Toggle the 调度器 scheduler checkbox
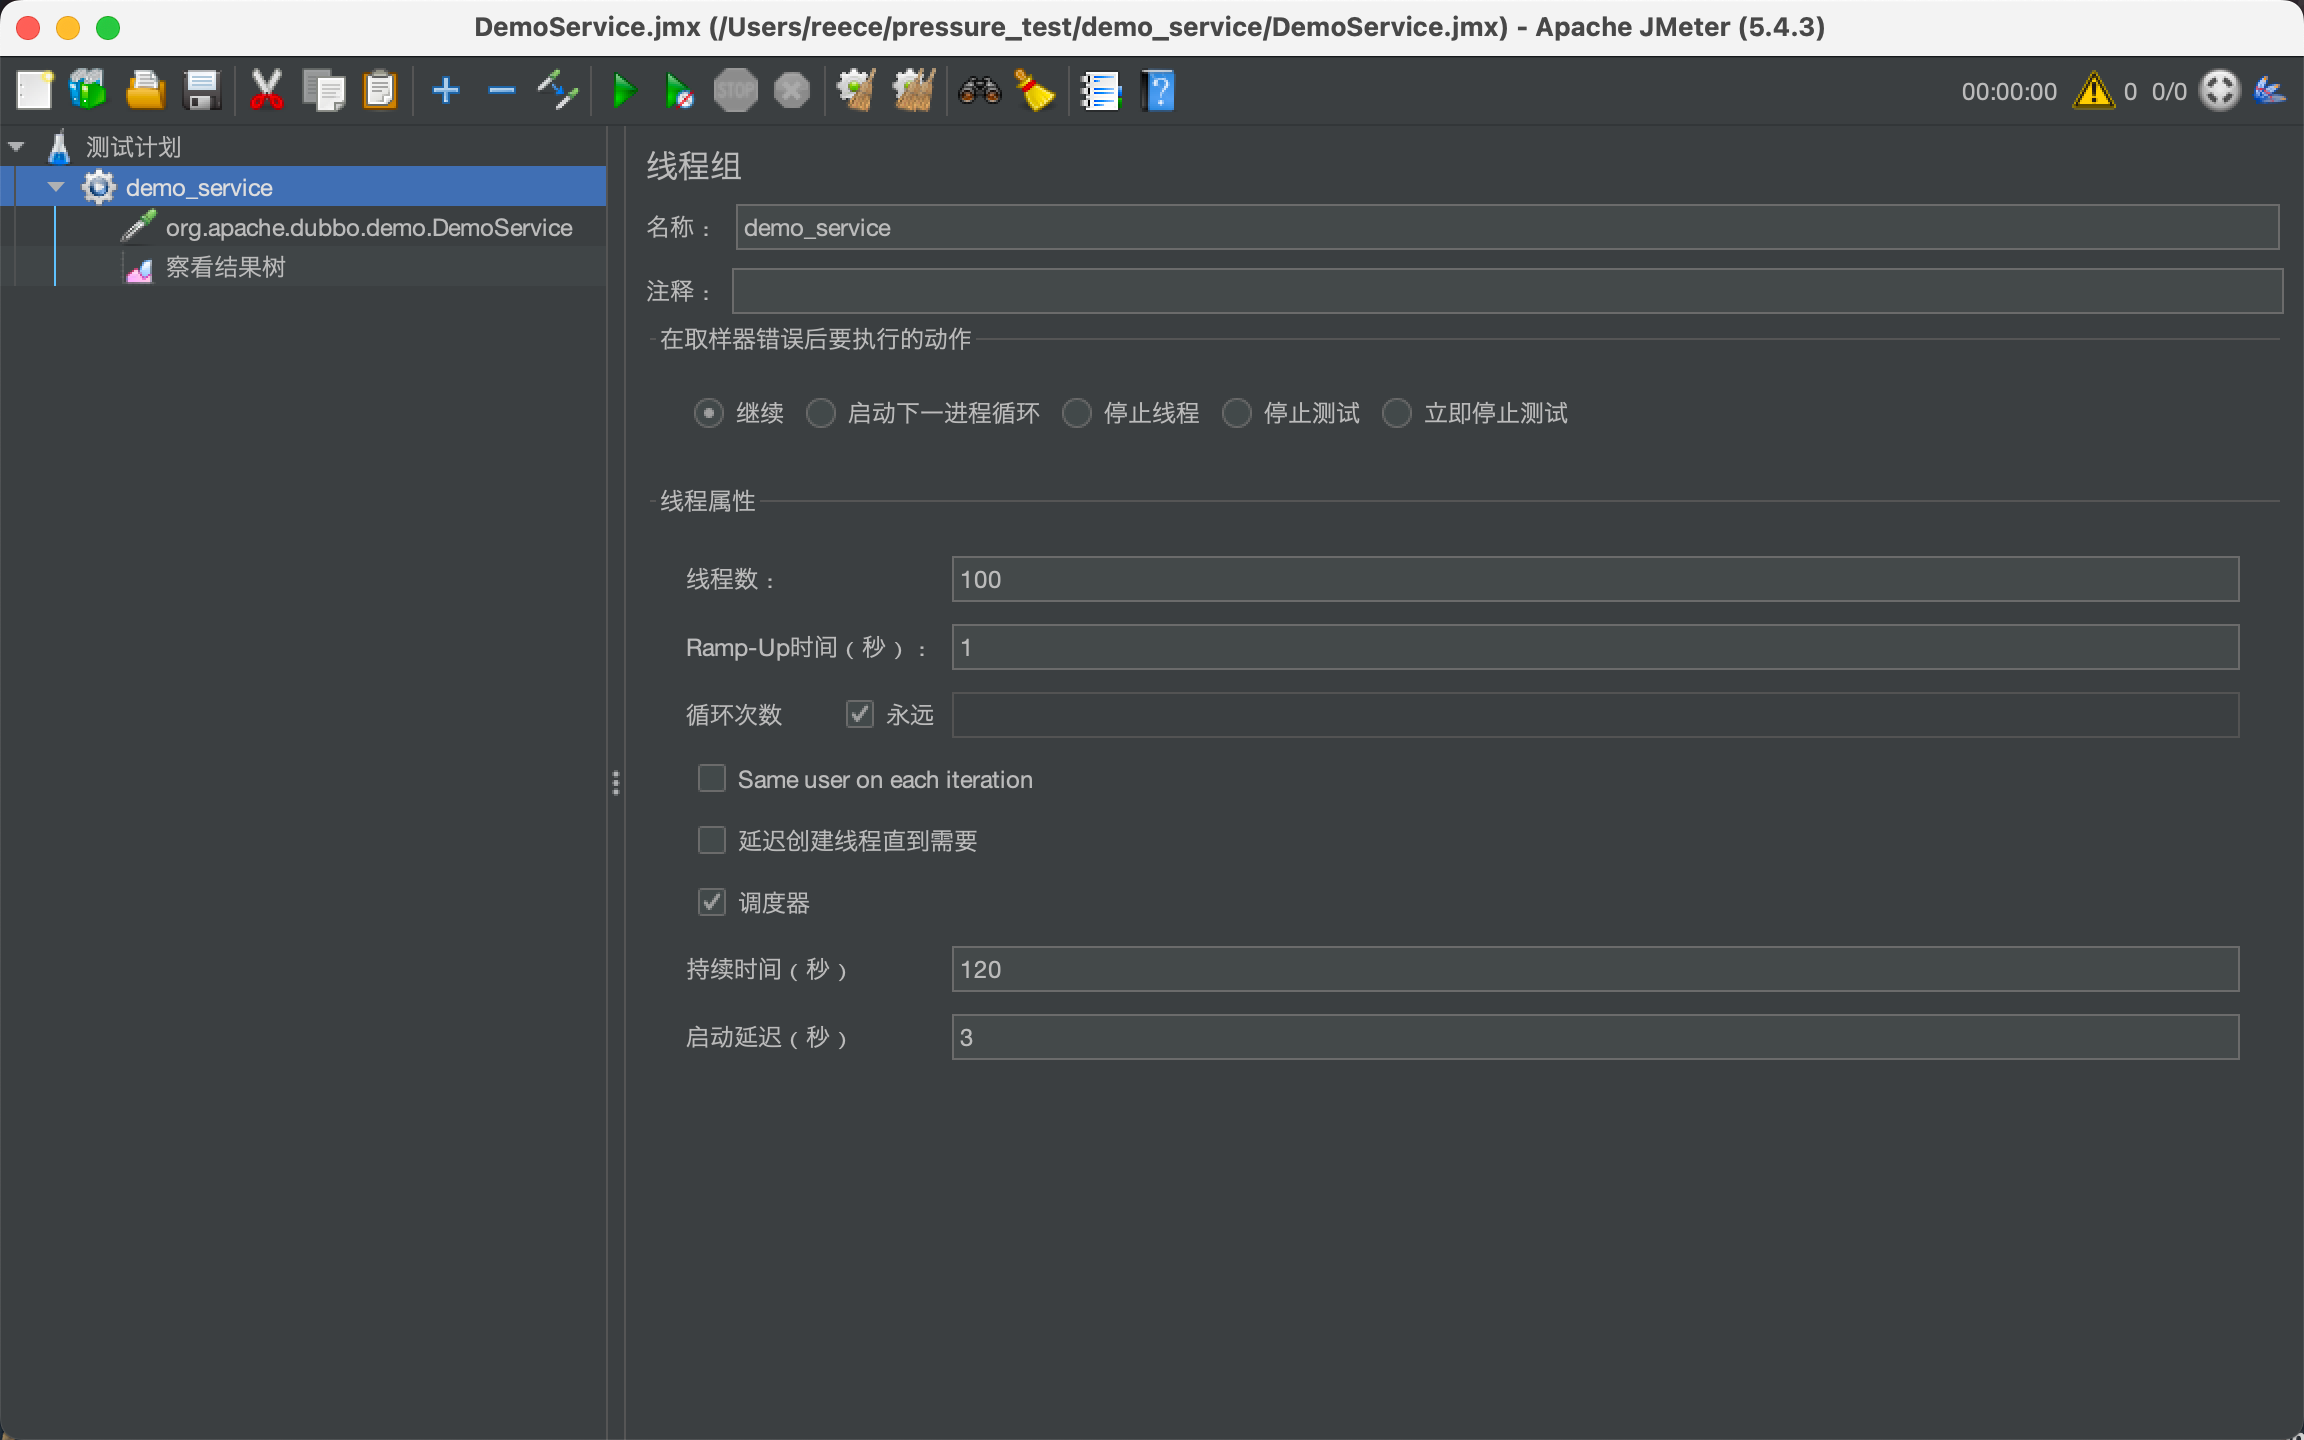The height and width of the screenshot is (1440, 2304). [x=712, y=902]
